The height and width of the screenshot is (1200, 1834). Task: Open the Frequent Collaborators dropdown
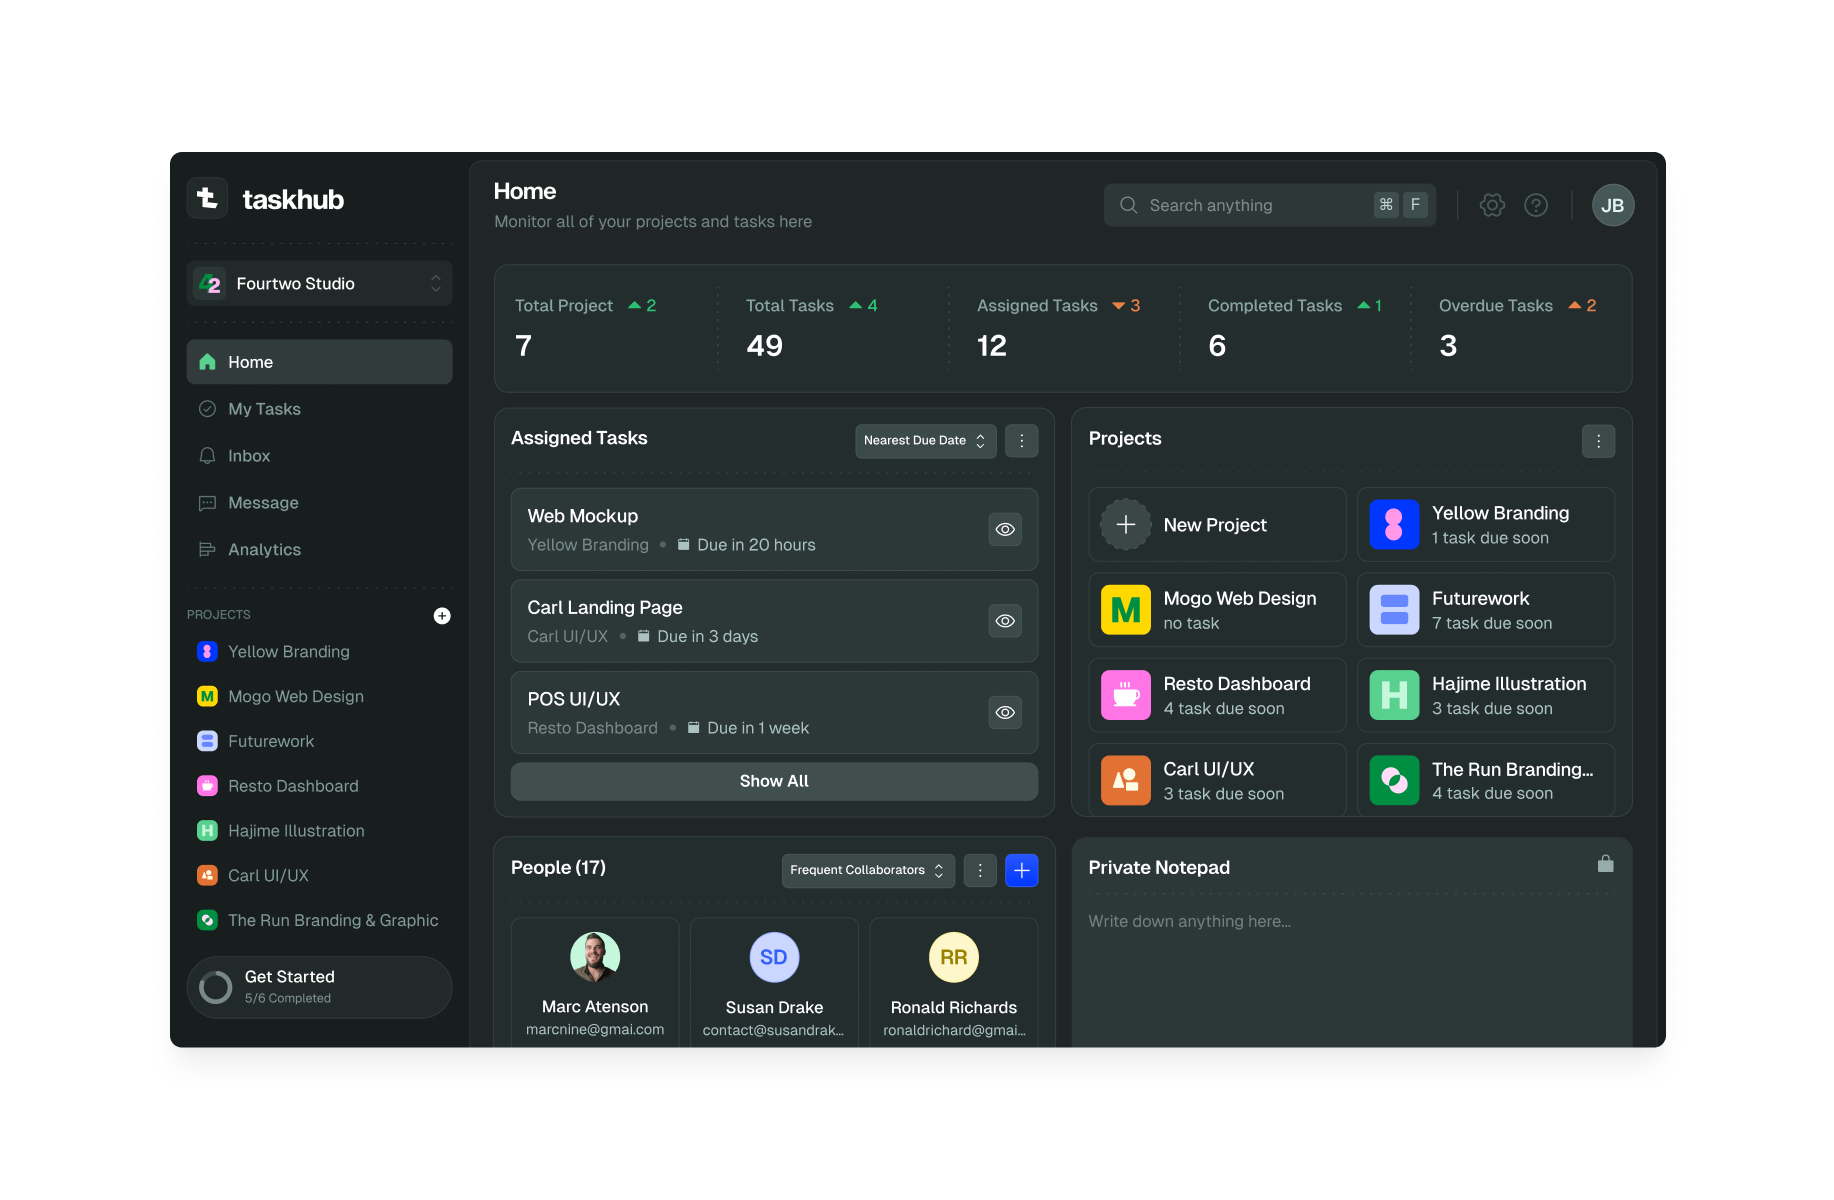[866, 870]
